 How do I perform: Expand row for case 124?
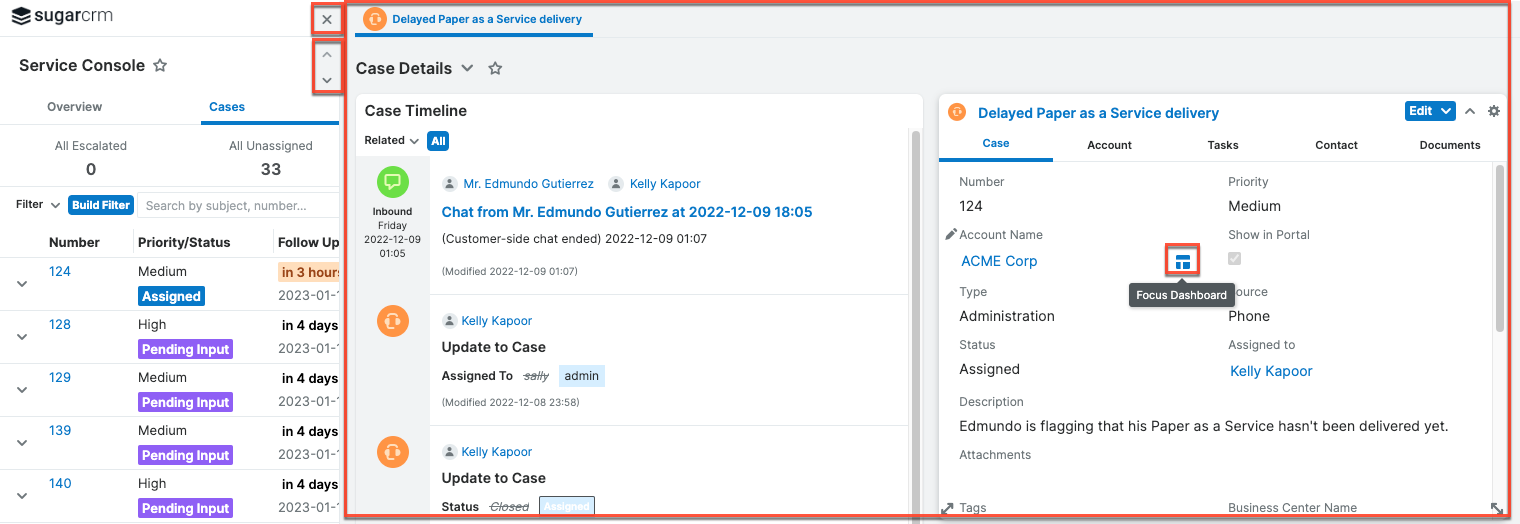click(22, 284)
